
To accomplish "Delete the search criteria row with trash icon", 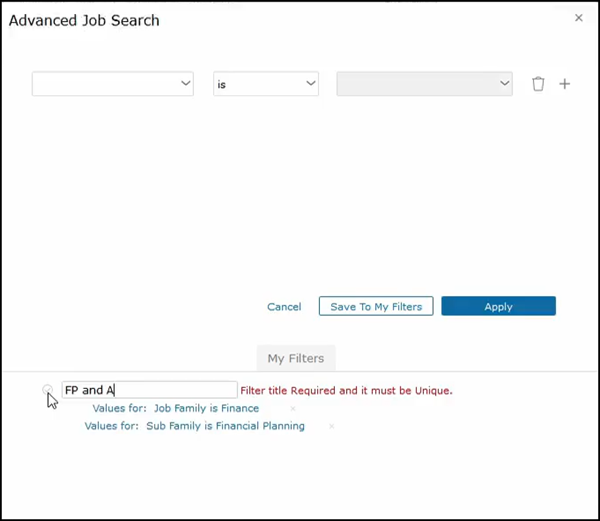I will 538,84.
